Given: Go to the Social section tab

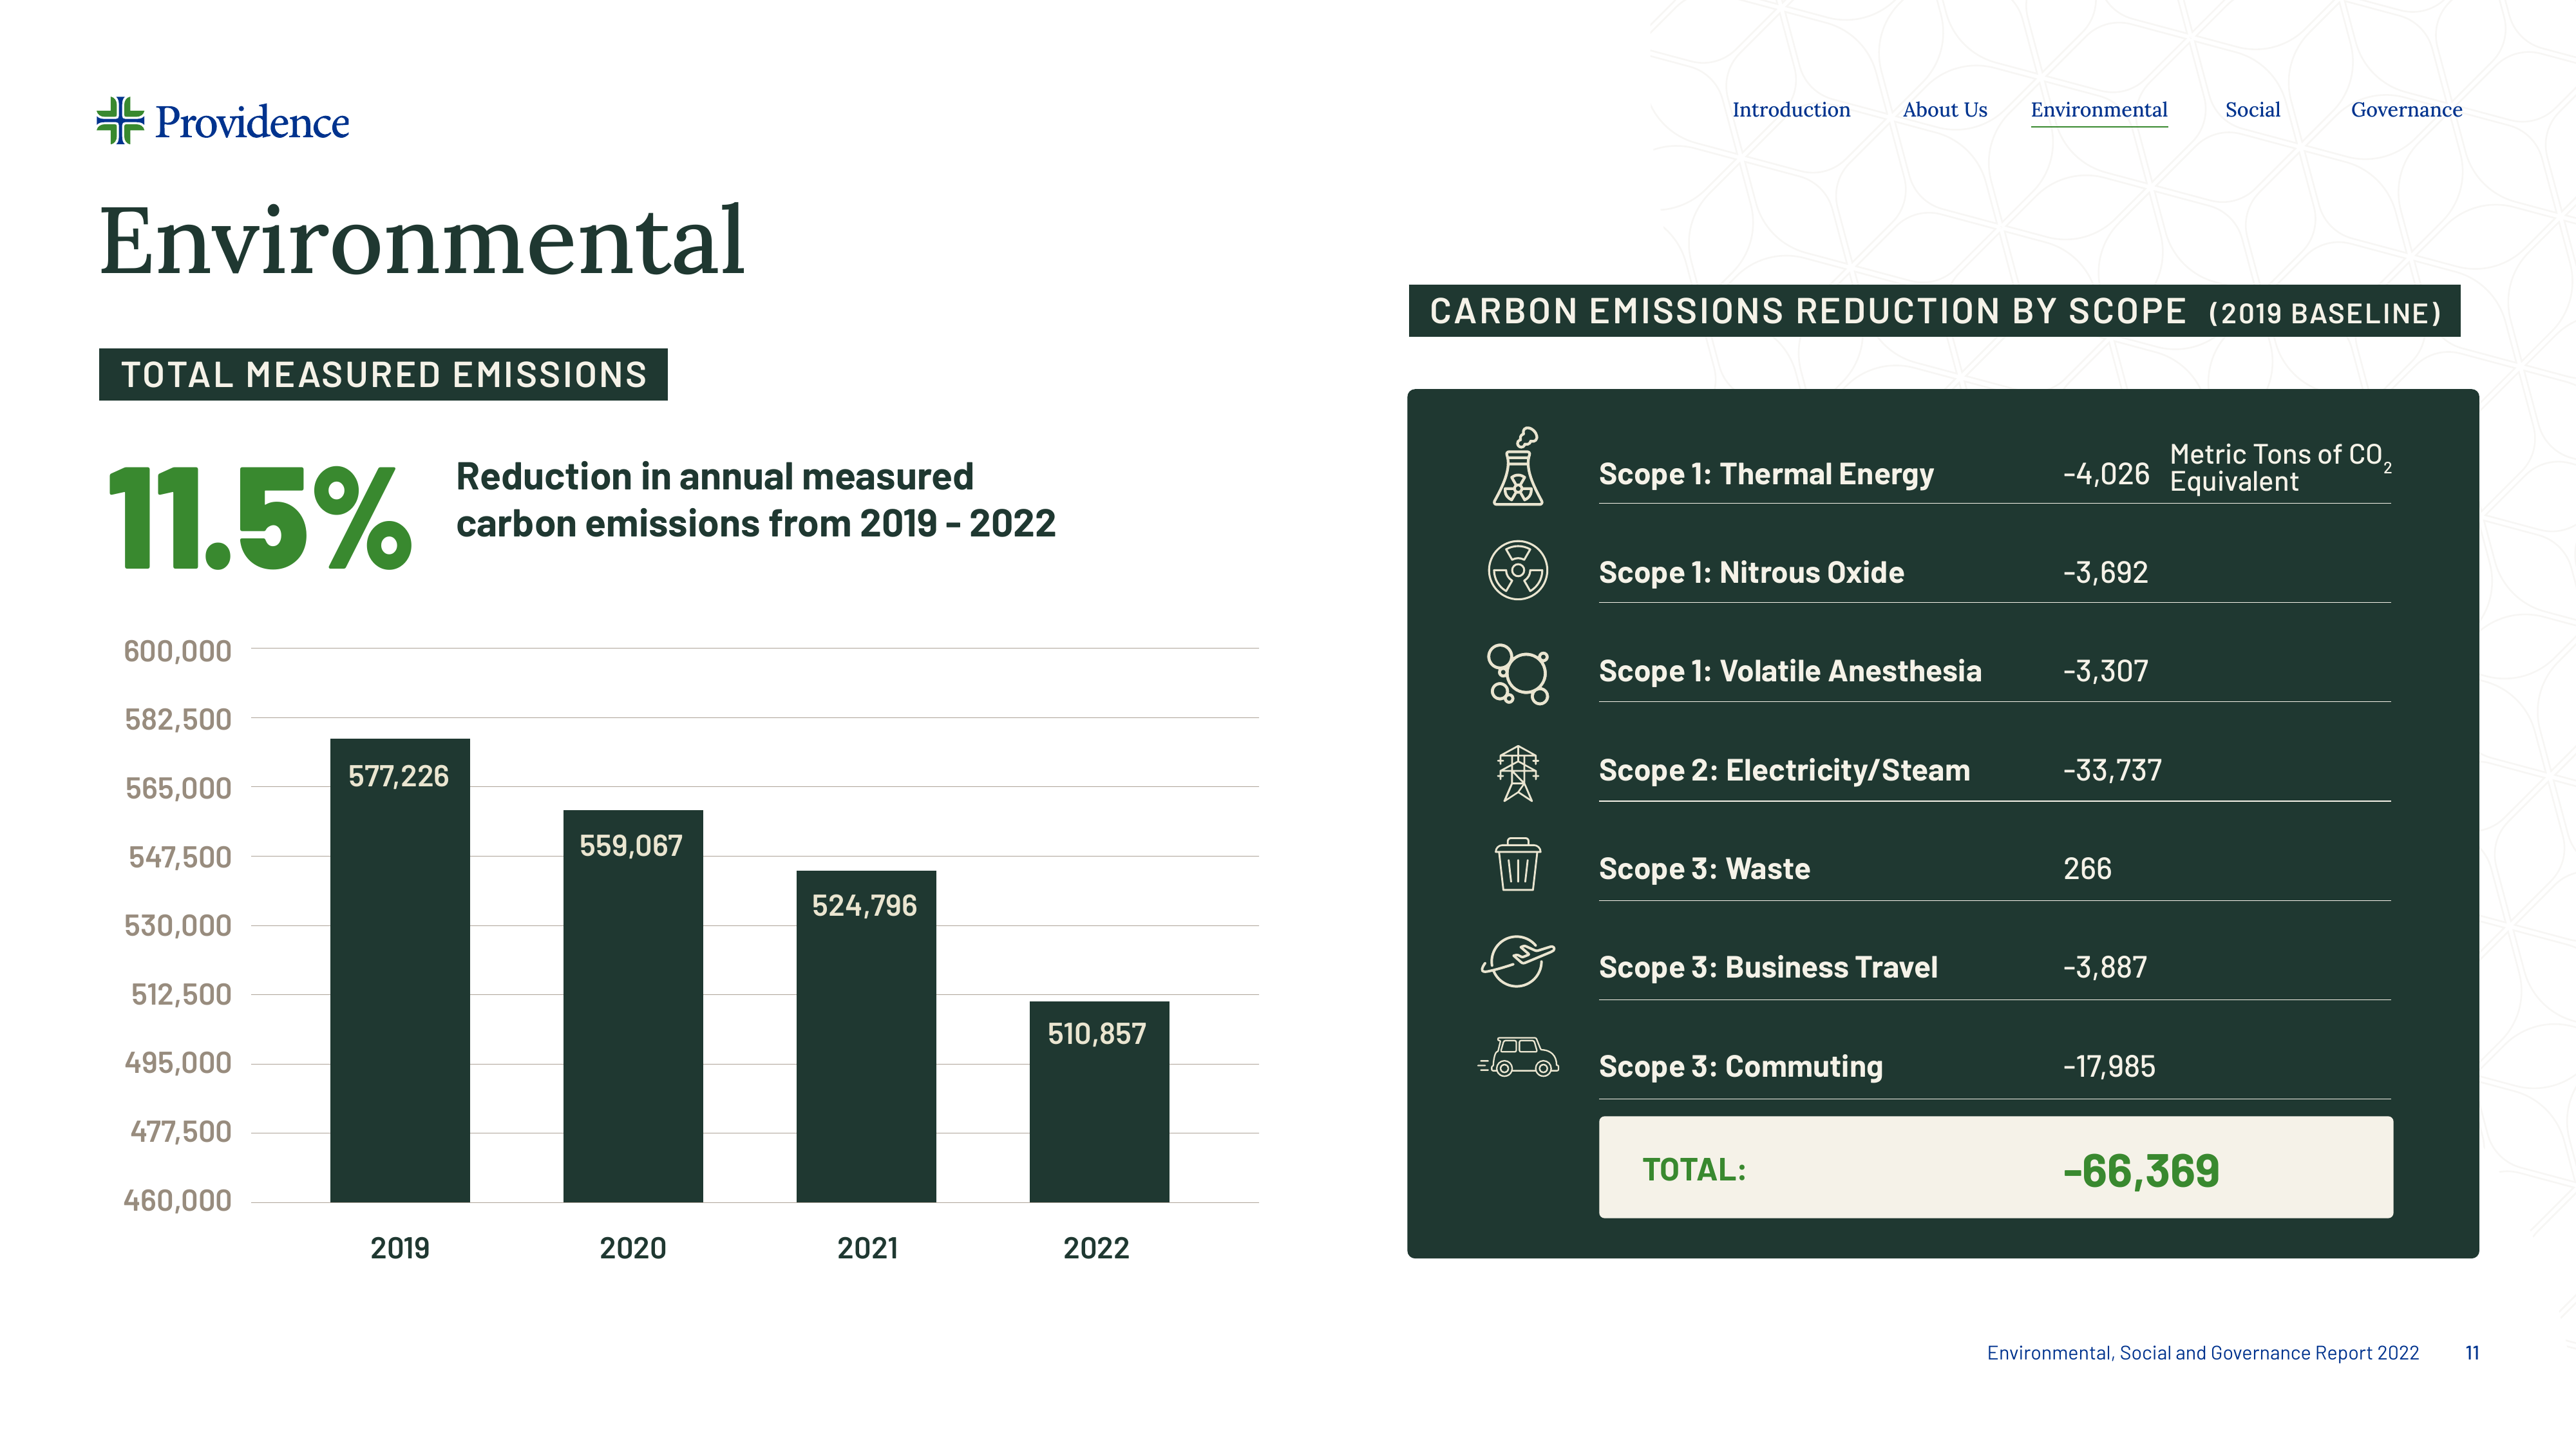Looking at the screenshot, I should 2252,110.
